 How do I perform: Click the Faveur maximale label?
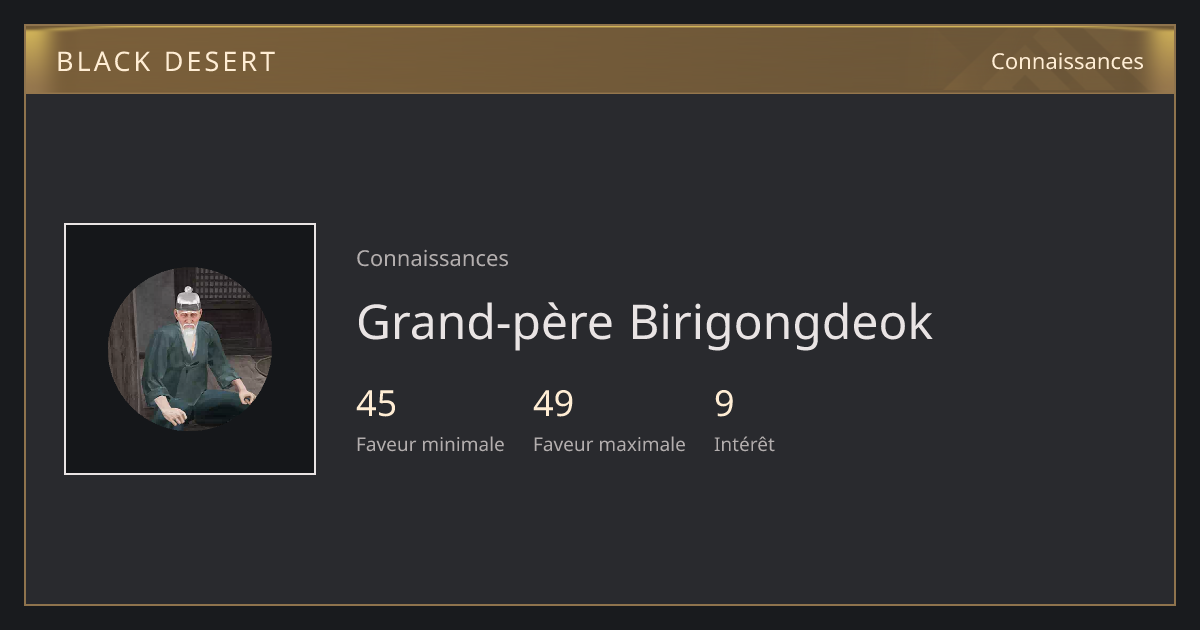pos(609,444)
